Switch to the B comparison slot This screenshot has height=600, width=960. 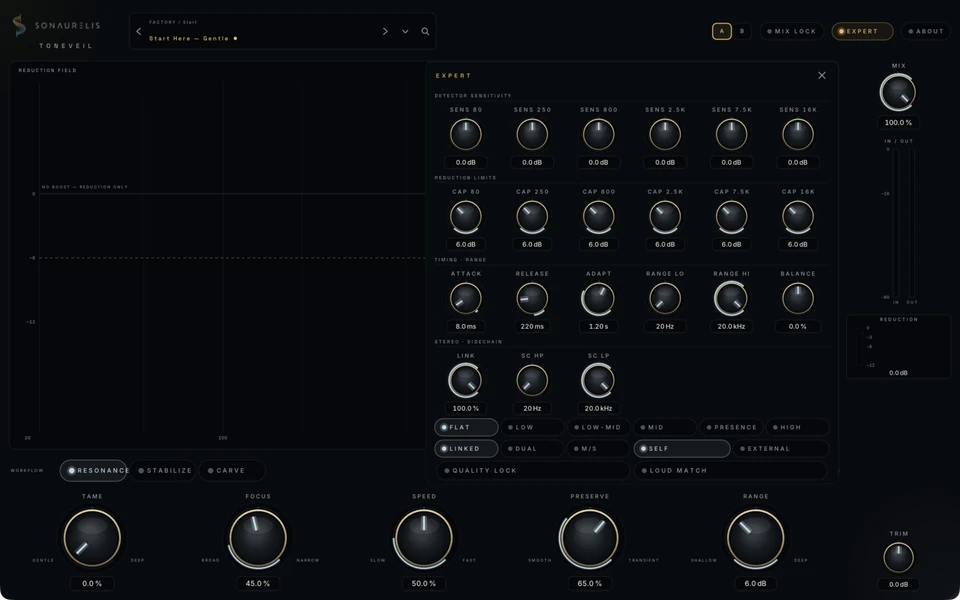click(742, 31)
